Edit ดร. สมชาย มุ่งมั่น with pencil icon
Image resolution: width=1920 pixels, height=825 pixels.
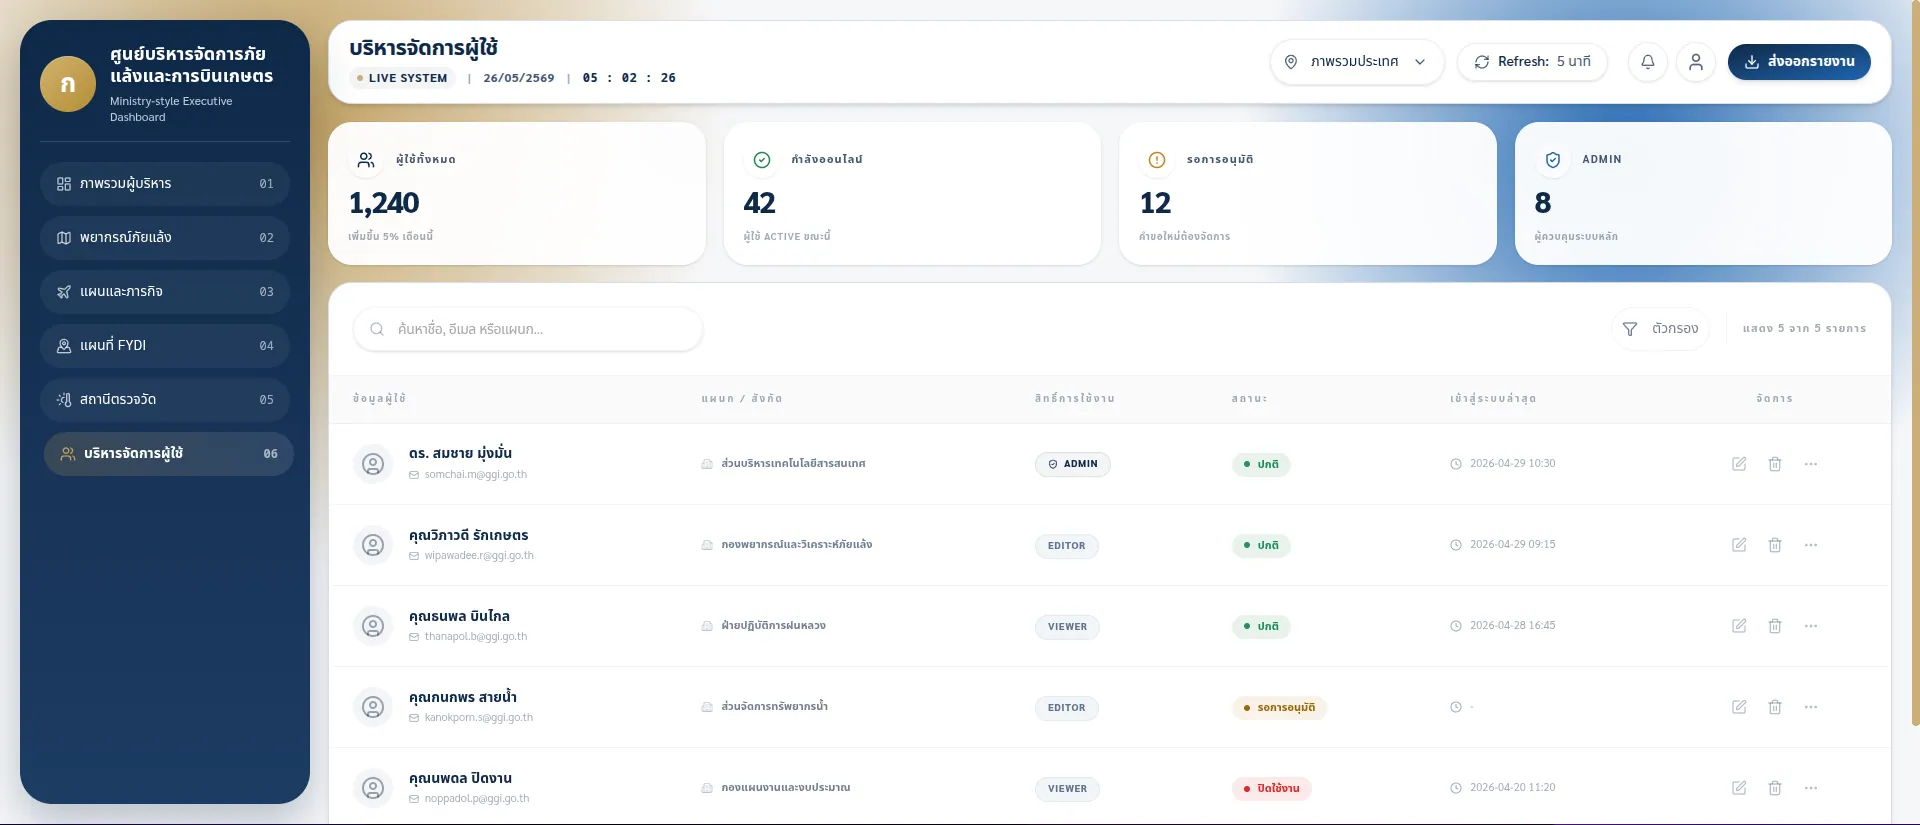pos(1739,464)
